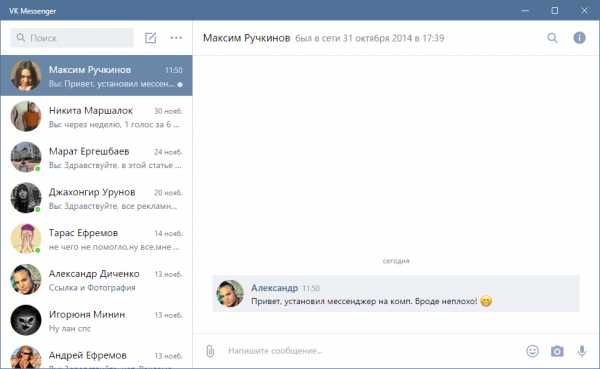This screenshot has width=600, height=369.
Task: Open conversation with Марат Ергешбаев
Action: pos(96,157)
